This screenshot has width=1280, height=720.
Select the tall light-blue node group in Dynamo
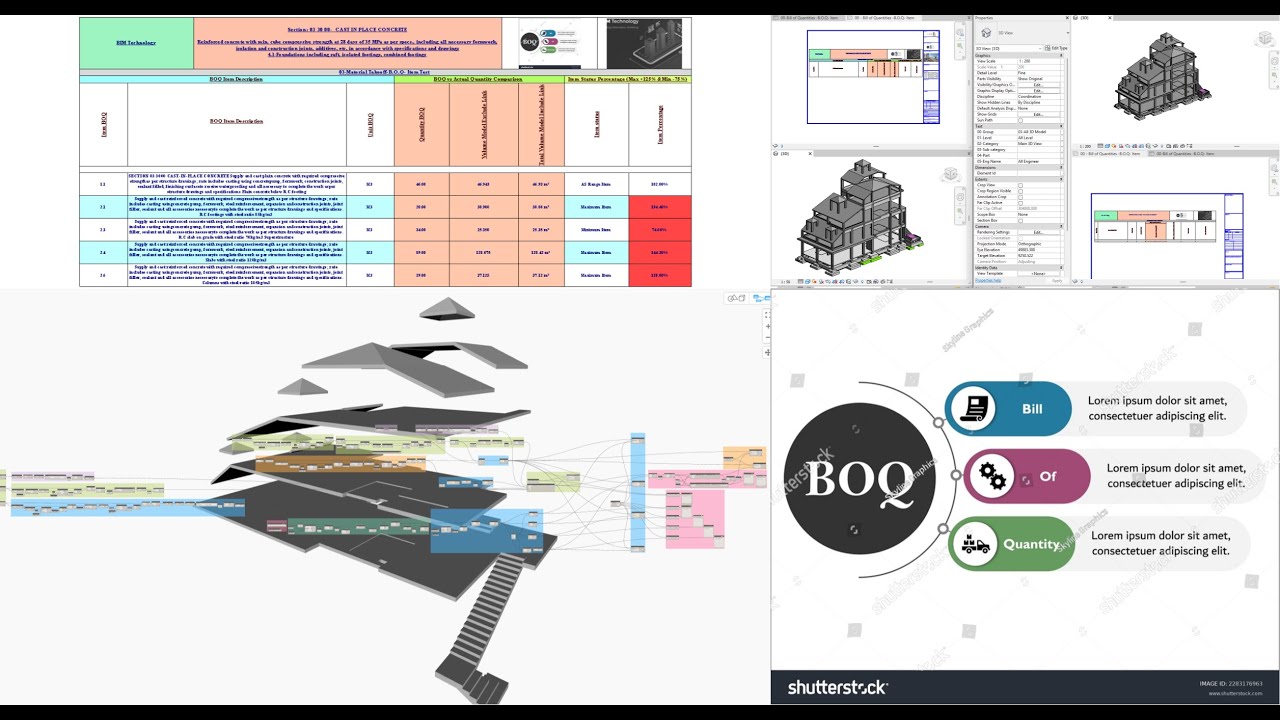click(x=637, y=490)
